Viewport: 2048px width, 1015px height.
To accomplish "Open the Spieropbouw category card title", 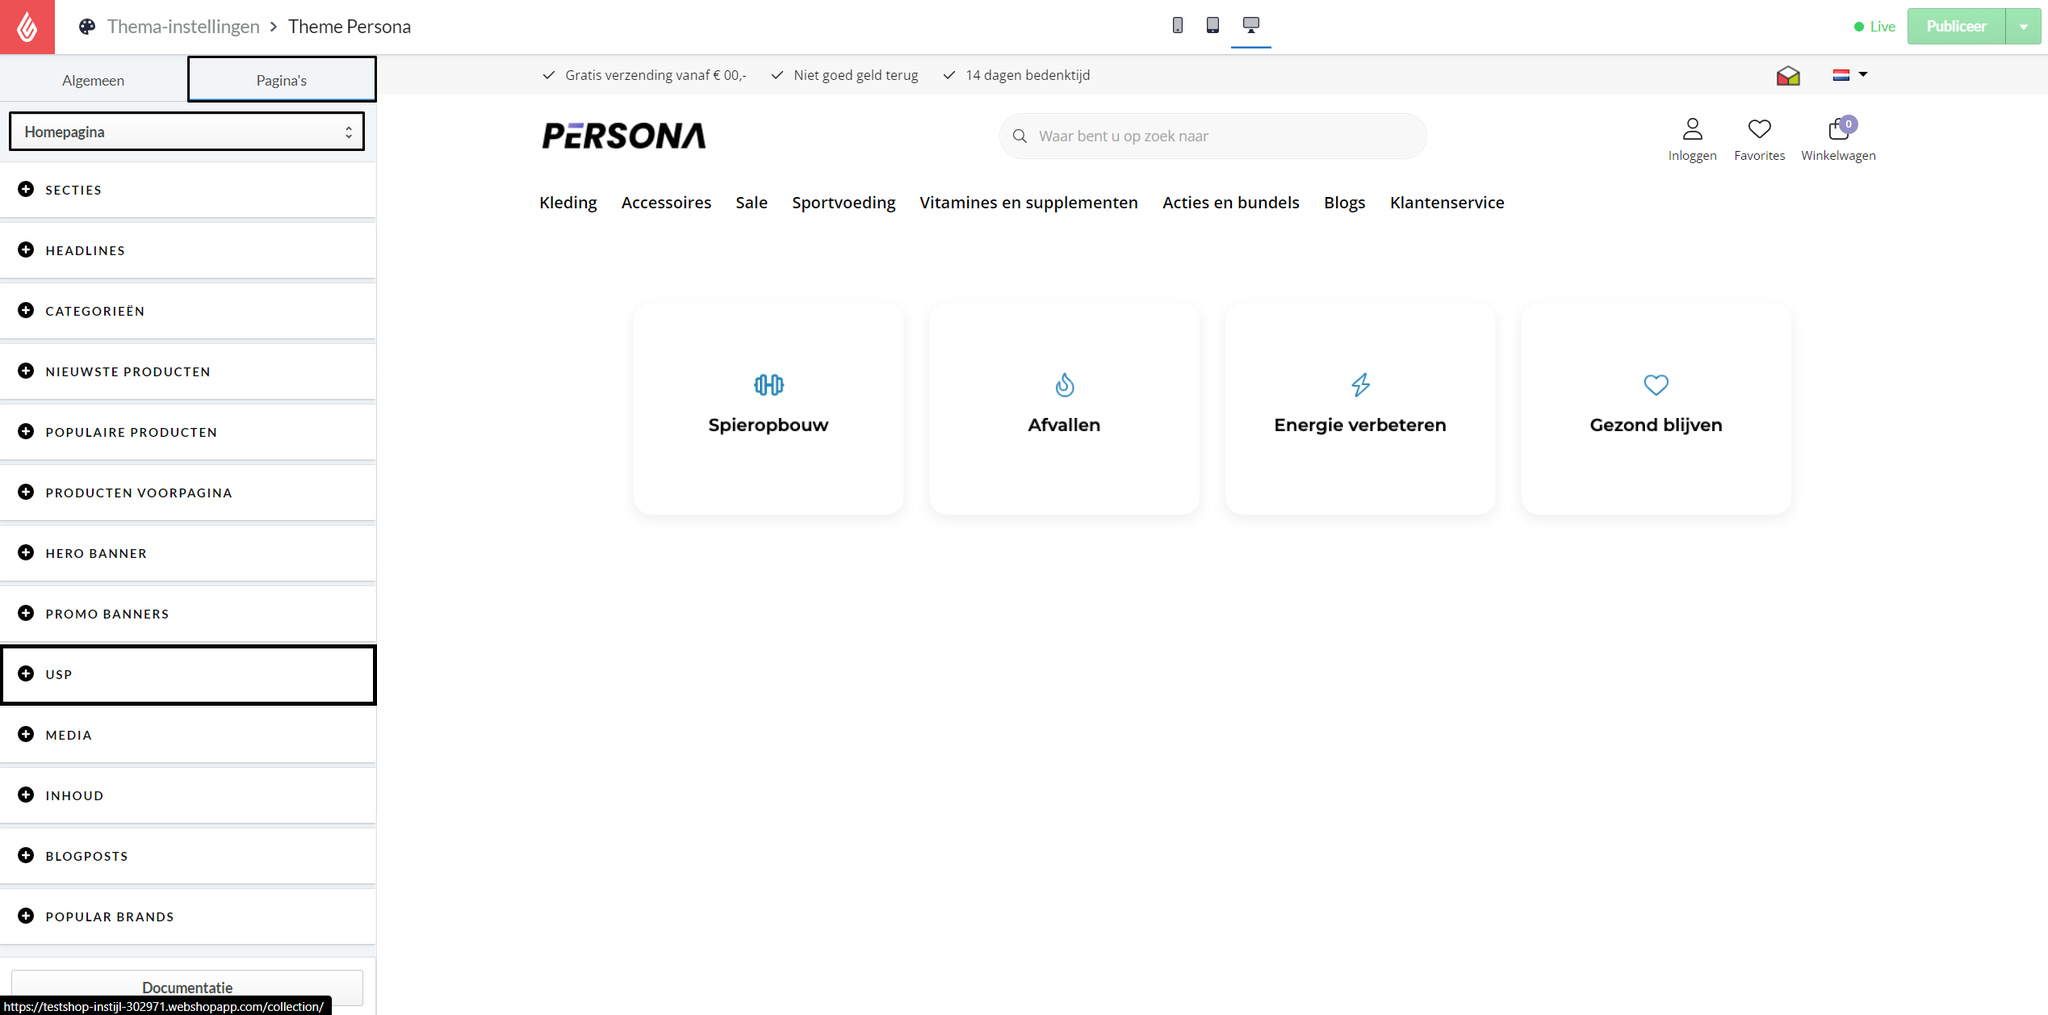I will coord(768,425).
